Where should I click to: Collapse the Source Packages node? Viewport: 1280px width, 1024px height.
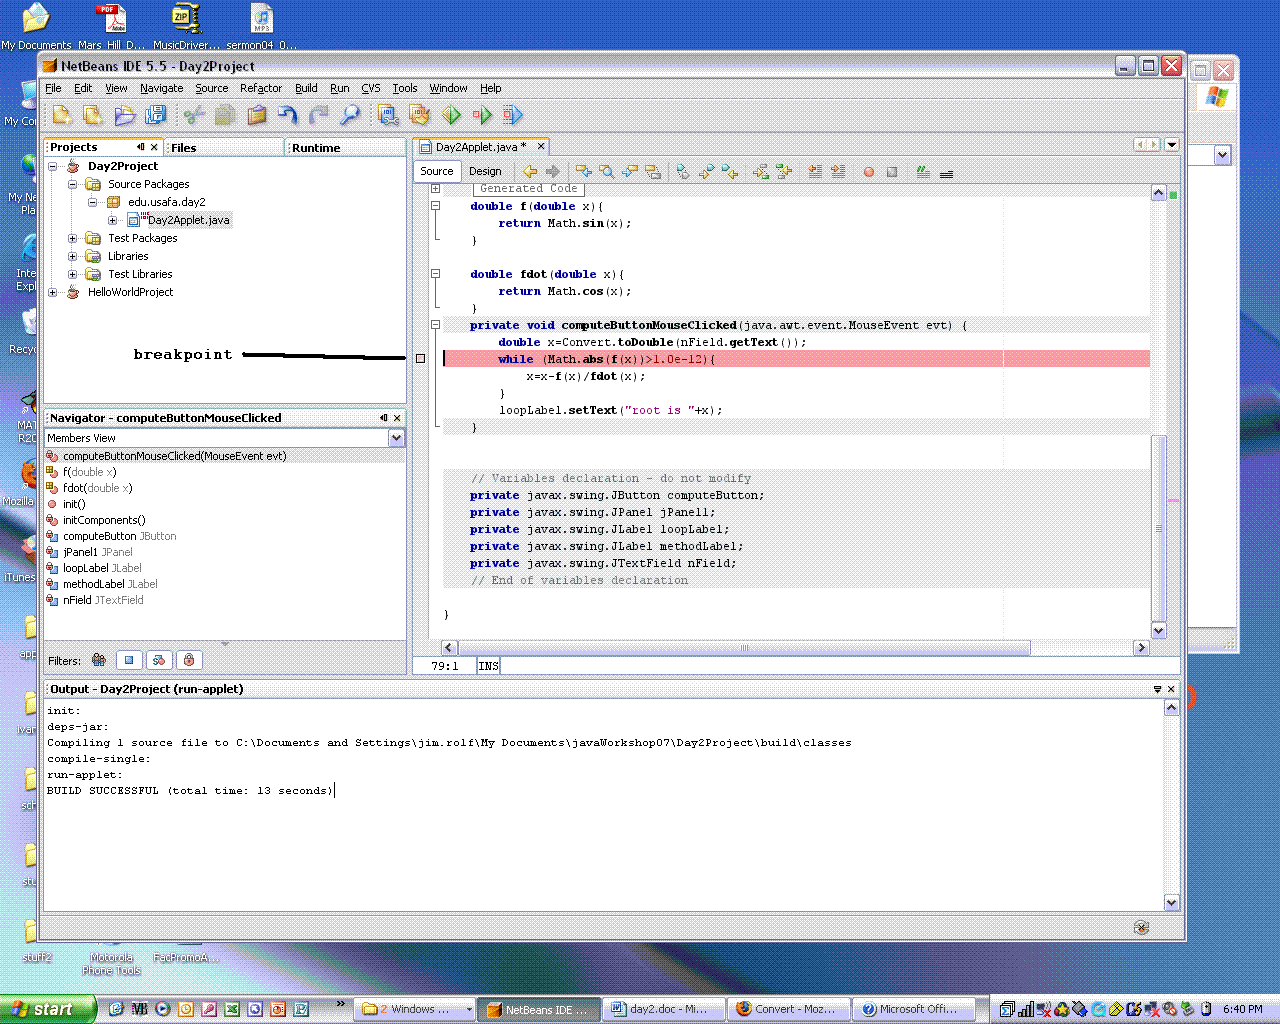click(x=73, y=184)
